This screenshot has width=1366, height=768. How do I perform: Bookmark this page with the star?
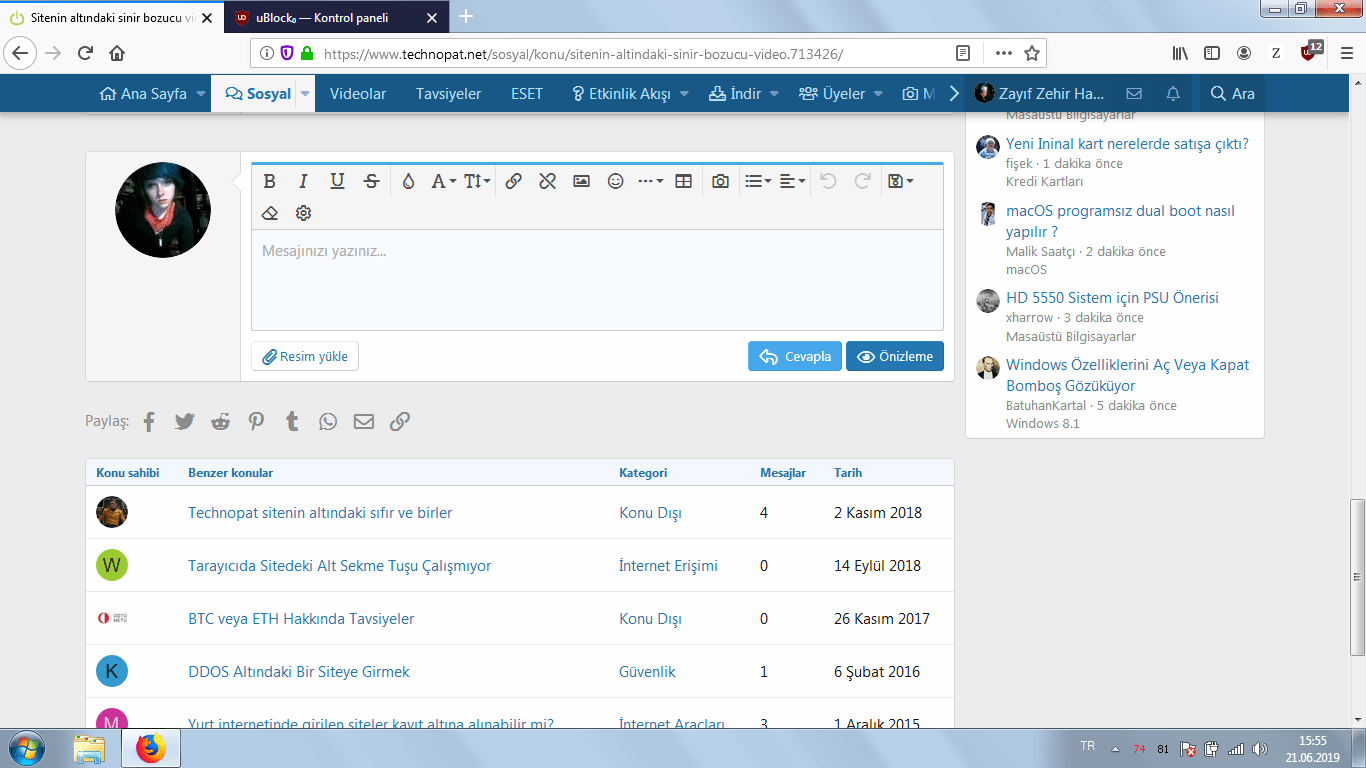click(x=1032, y=53)
